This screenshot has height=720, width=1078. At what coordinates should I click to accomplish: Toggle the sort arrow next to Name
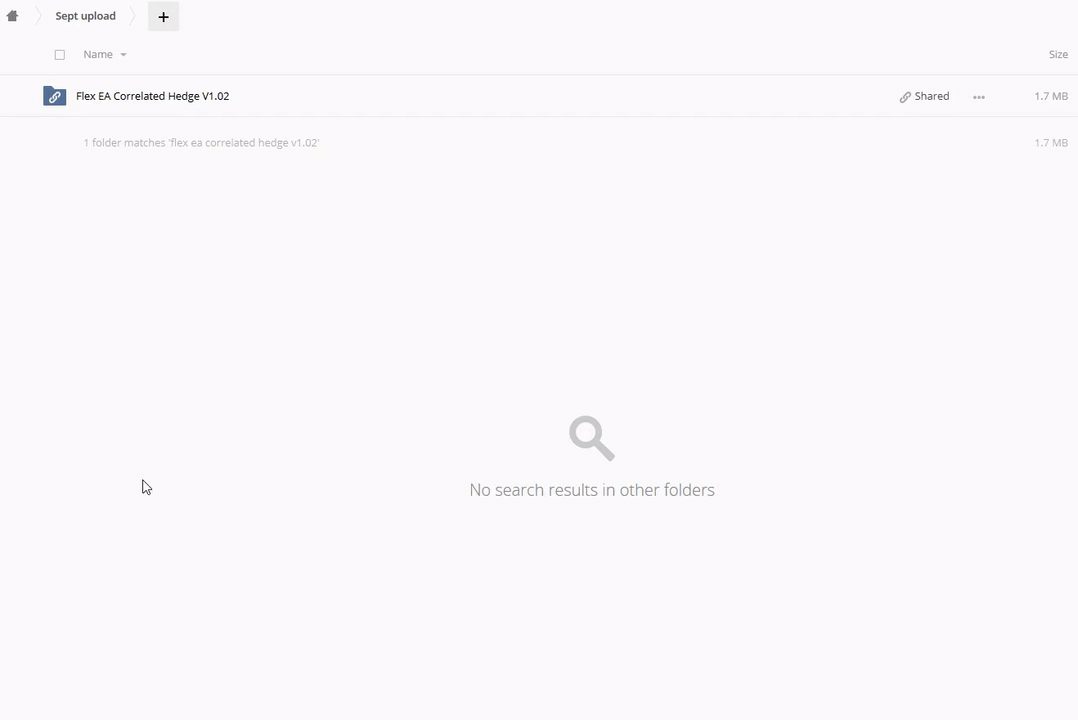tap(123, 55)
